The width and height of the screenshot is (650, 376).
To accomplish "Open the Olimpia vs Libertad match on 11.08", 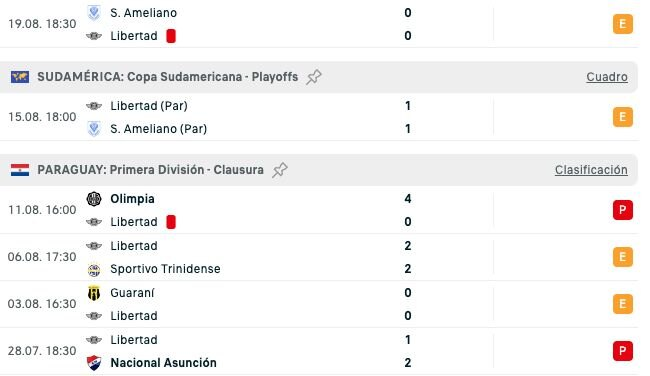I will [x=319, y=210].
